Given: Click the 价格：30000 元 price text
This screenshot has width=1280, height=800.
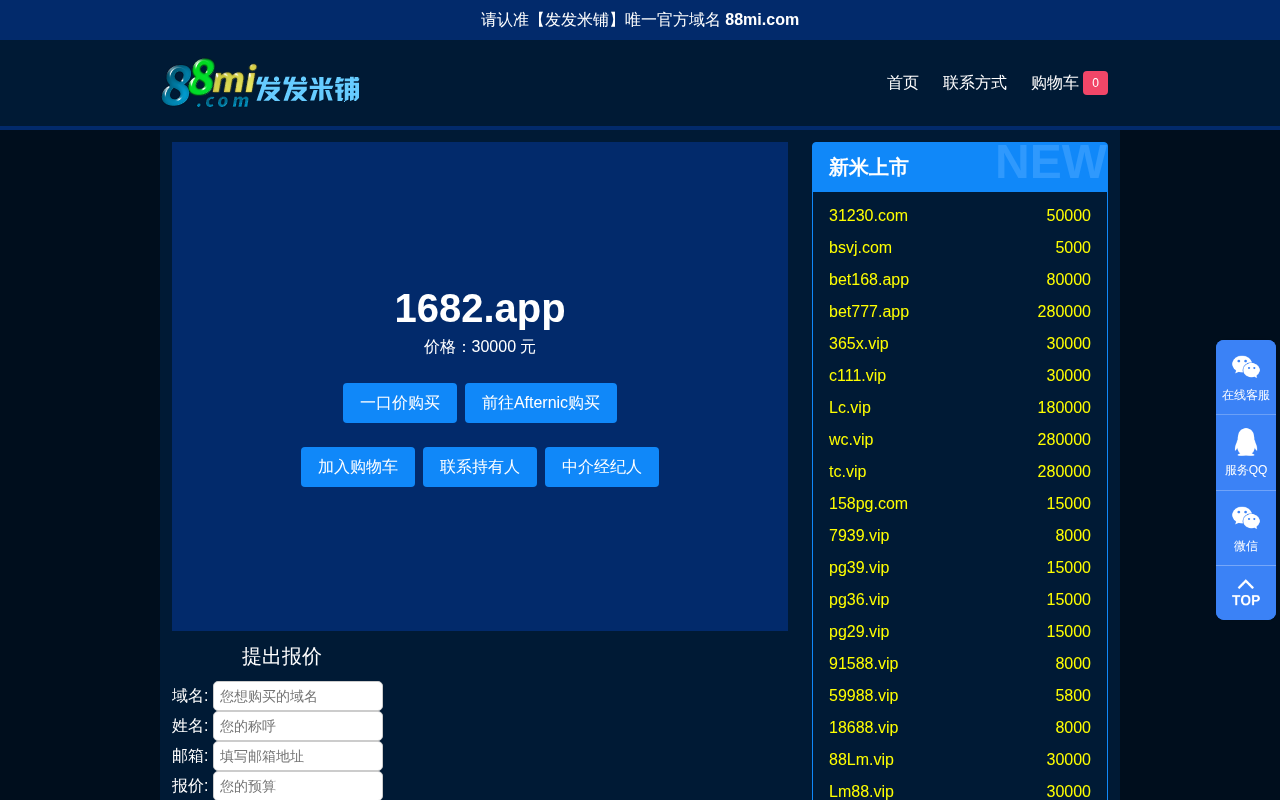Looking at the screenshot, I should [480, 347].
